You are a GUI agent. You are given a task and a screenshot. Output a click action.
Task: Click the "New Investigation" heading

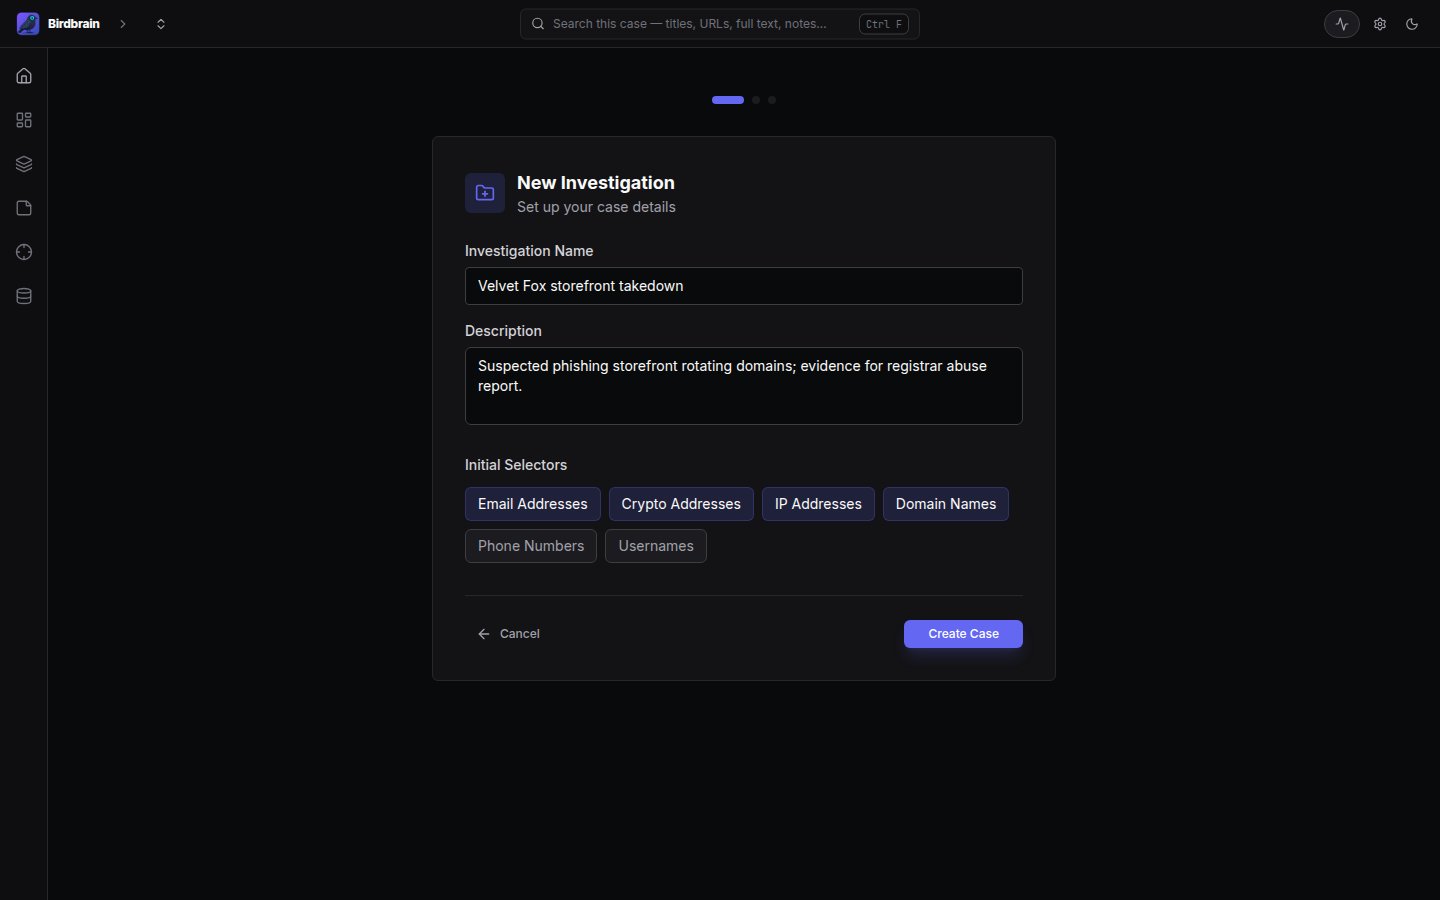point(596,183)
